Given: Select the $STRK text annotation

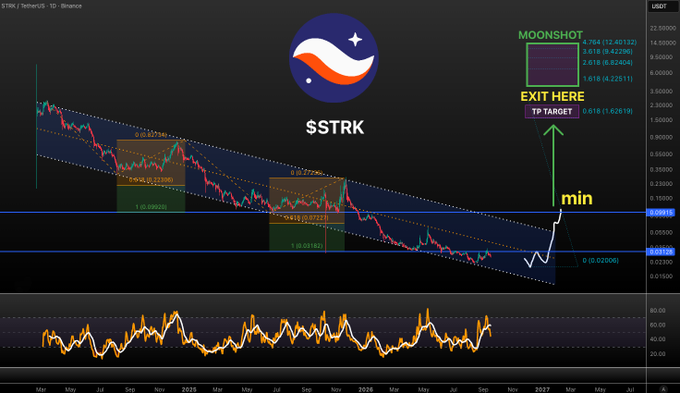Looking at the screenshot, I should click(335, 127).
